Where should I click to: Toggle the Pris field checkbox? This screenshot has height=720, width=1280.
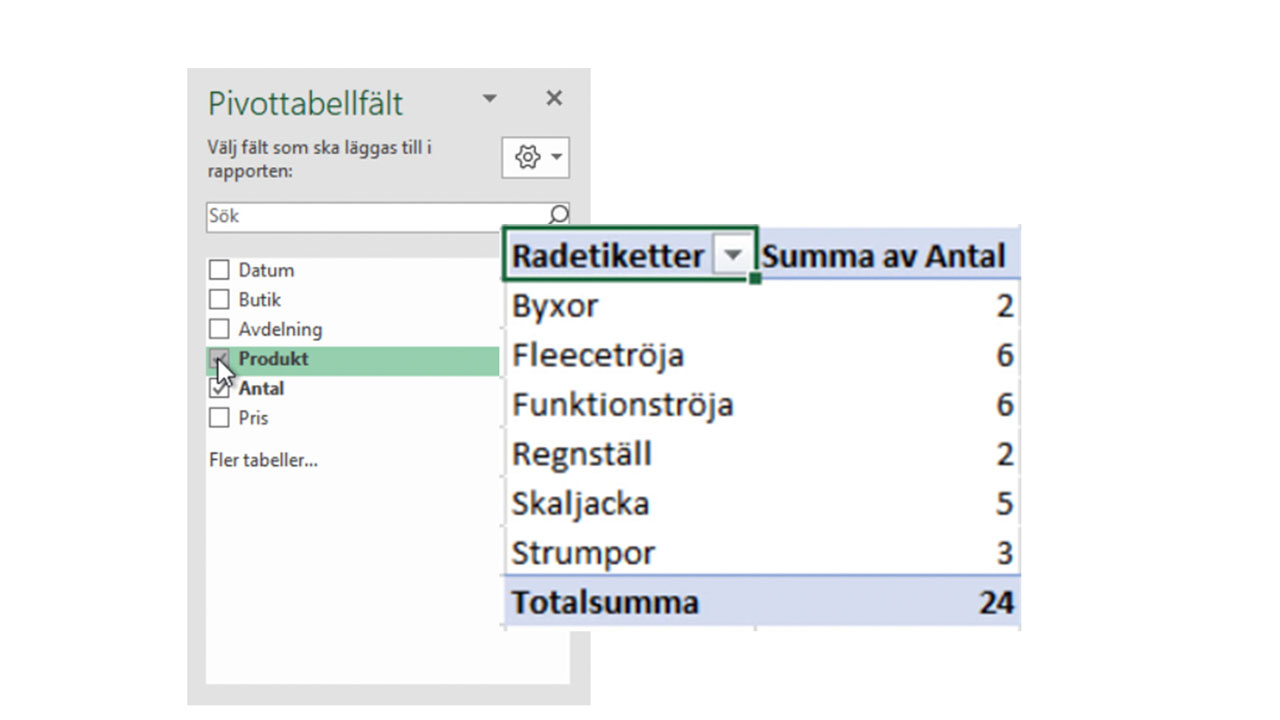(219, 418)
